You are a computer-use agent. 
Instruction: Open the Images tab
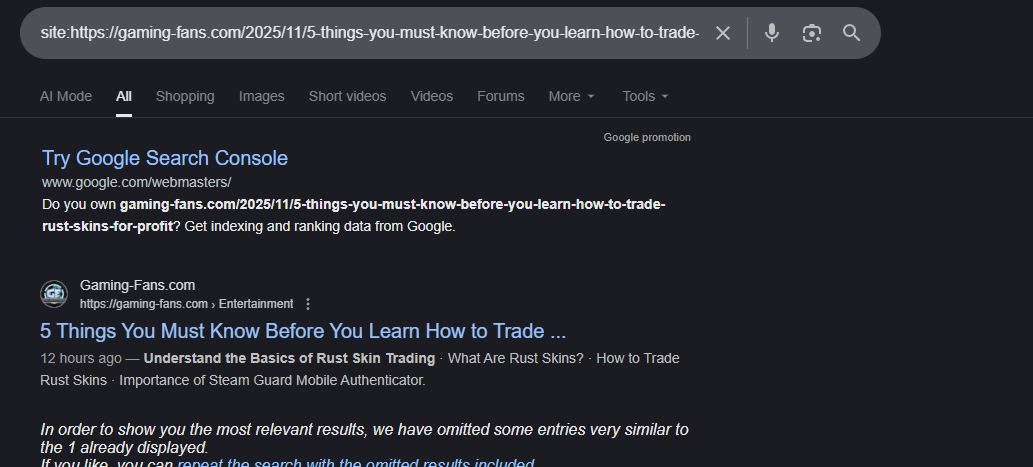pyautogui.click(x=262, y=96)
